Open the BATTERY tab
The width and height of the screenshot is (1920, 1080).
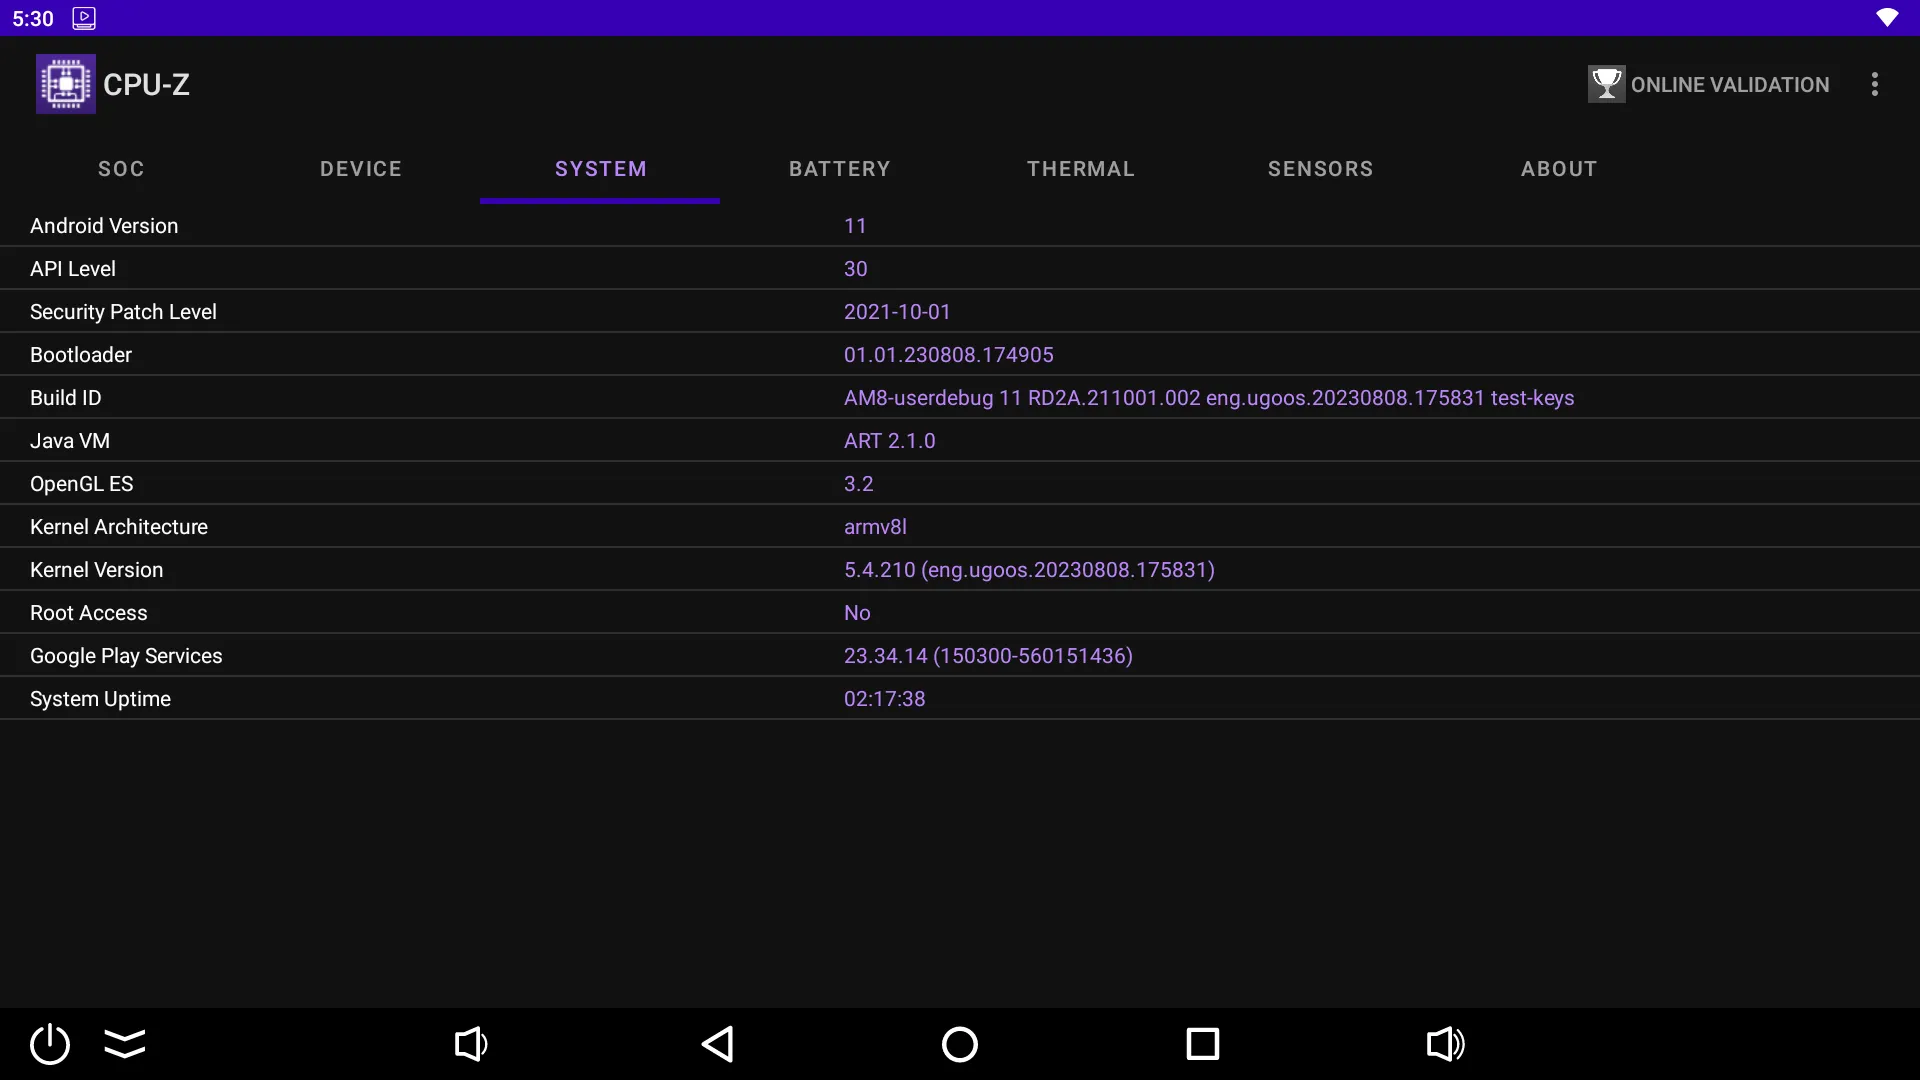[x=840, y=169]
